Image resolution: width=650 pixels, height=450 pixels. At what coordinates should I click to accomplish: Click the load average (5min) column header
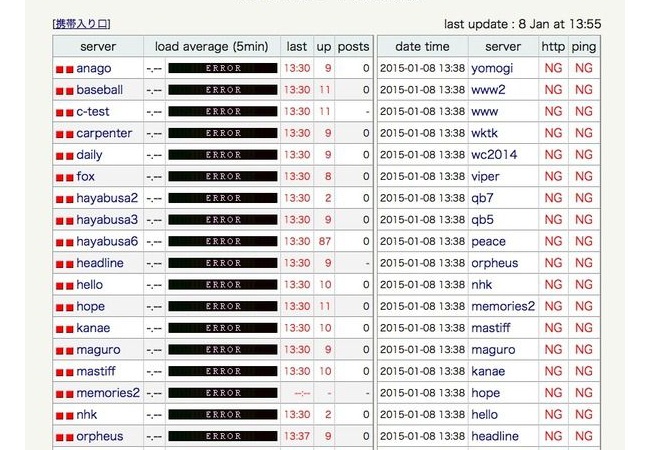(212, 46)
